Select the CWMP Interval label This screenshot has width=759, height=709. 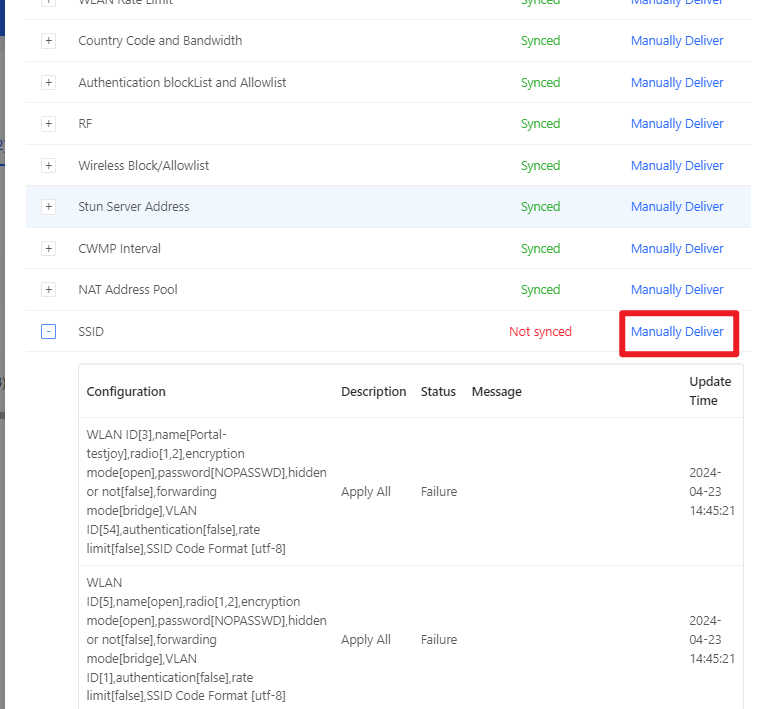click(120, 249)
